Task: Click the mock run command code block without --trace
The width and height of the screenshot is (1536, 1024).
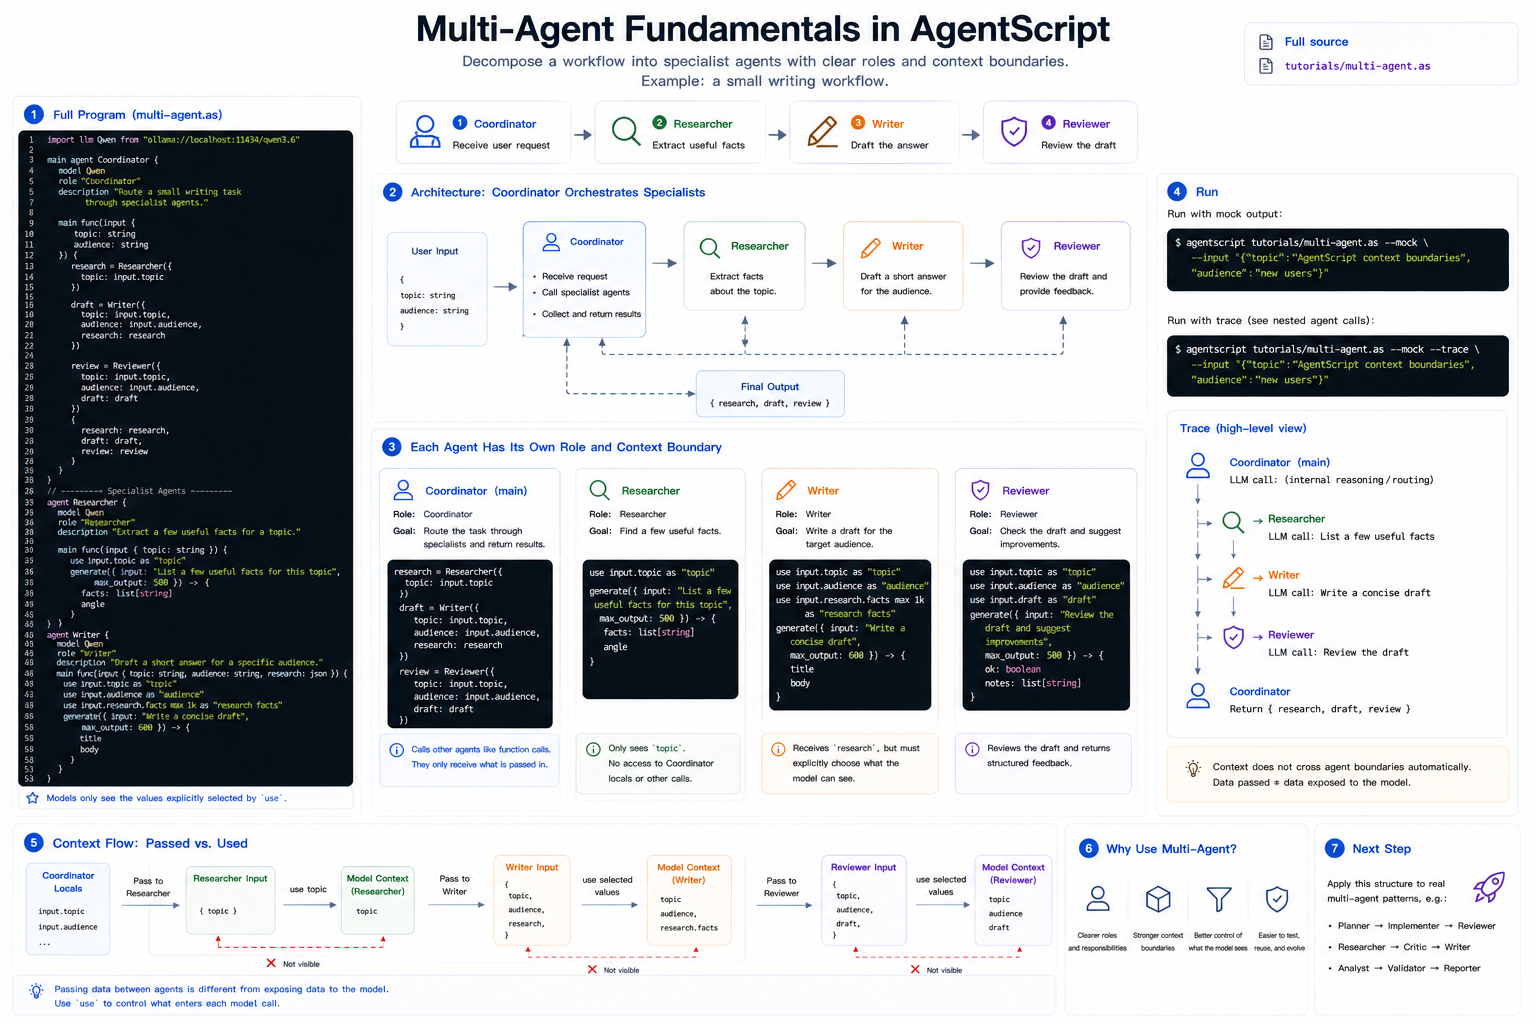Action: 1338,259
